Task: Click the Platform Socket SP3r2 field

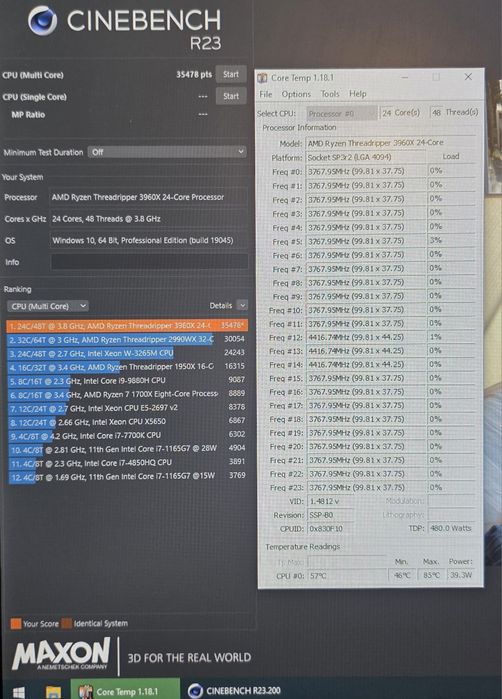Action: (x=366, y=157)
